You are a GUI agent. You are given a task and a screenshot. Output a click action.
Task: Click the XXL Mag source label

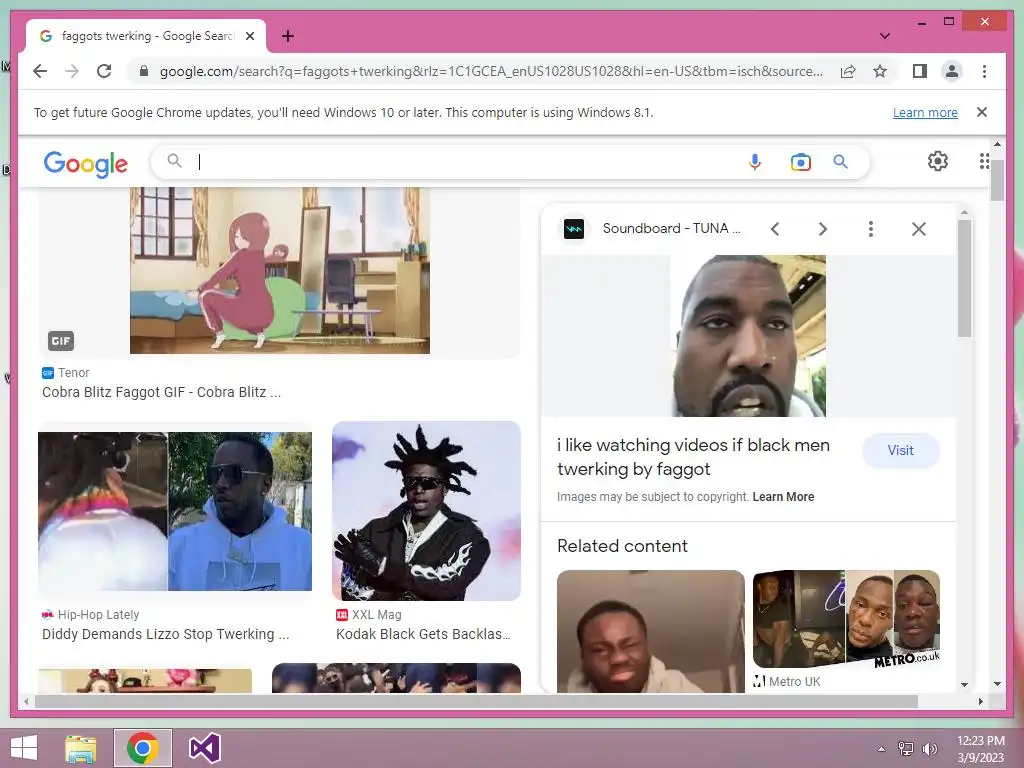tap(376, 615)
